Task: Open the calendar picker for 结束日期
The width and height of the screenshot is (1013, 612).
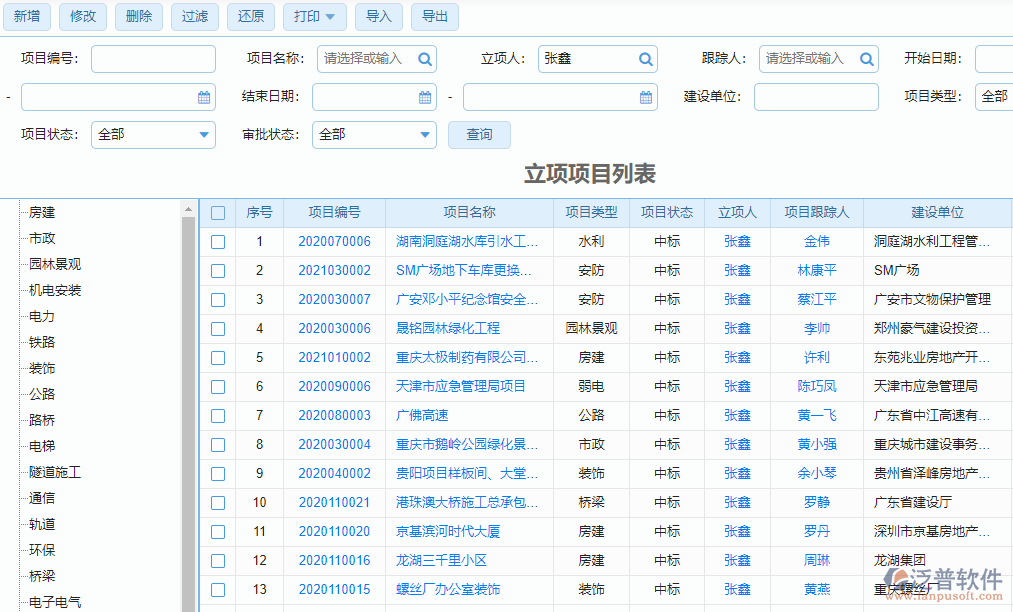Action: [425, 97]
